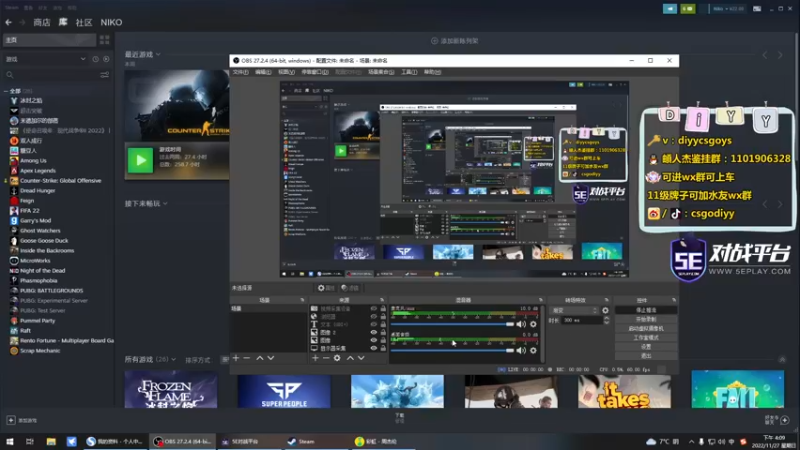The height and width of the screenshot is (450, 800).
Task: Collapse the All games tree section
Action: pos(6,91)
